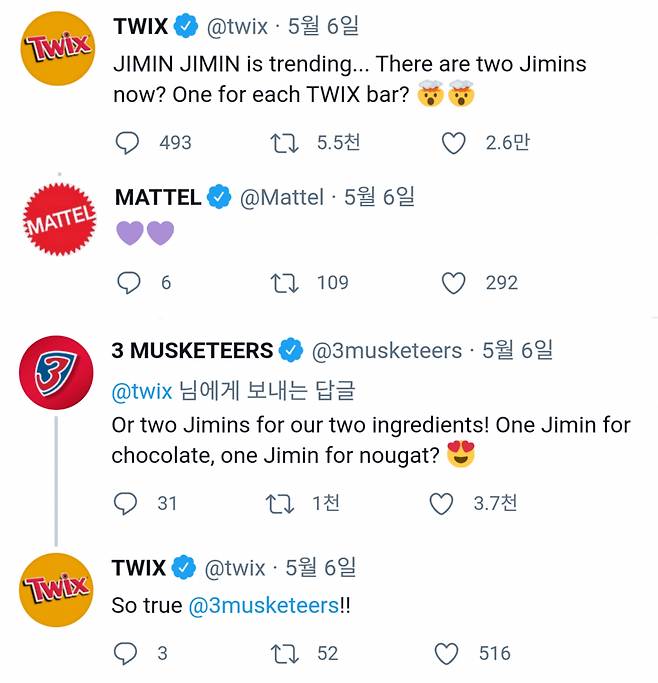Like TWIX's tweet with 2.6만 likes
The width and height of the screenshot is (658, 683).
(454, 143)
